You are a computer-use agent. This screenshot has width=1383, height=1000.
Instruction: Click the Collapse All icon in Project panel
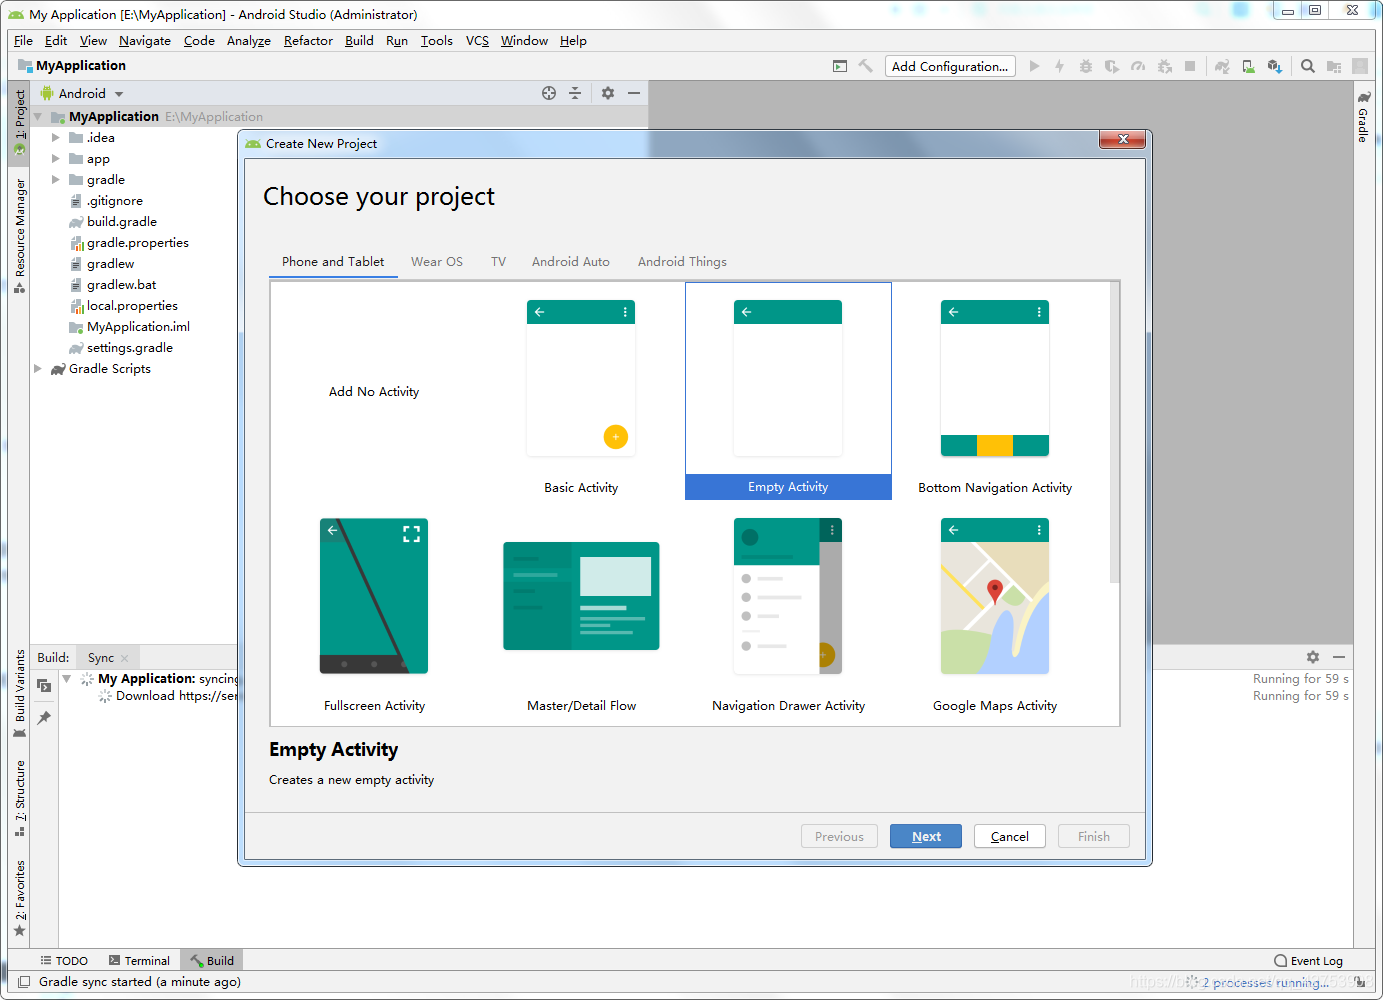click(x=575, y=93)
